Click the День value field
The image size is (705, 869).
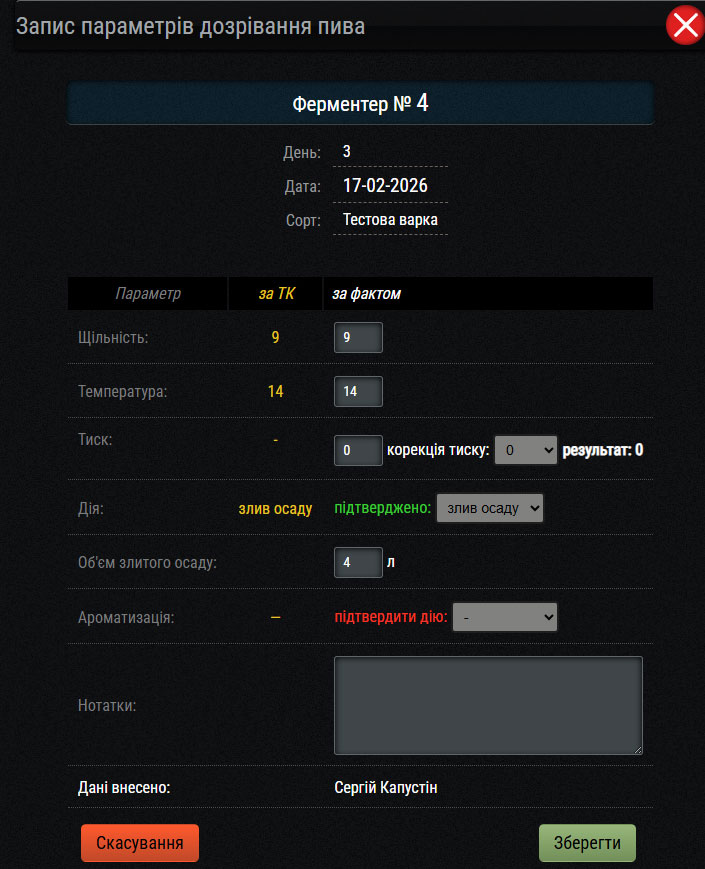(390, 152)
